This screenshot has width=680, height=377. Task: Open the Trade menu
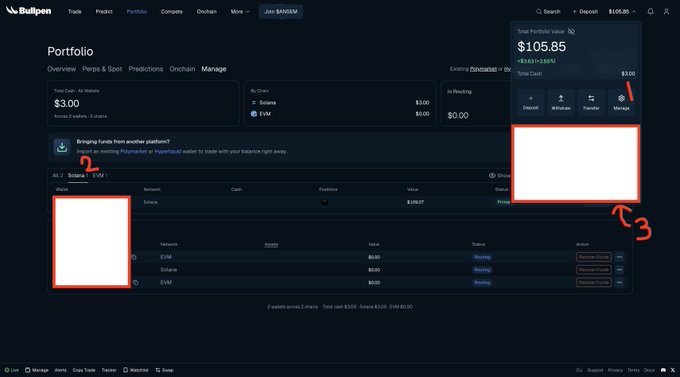coord(75,12)
